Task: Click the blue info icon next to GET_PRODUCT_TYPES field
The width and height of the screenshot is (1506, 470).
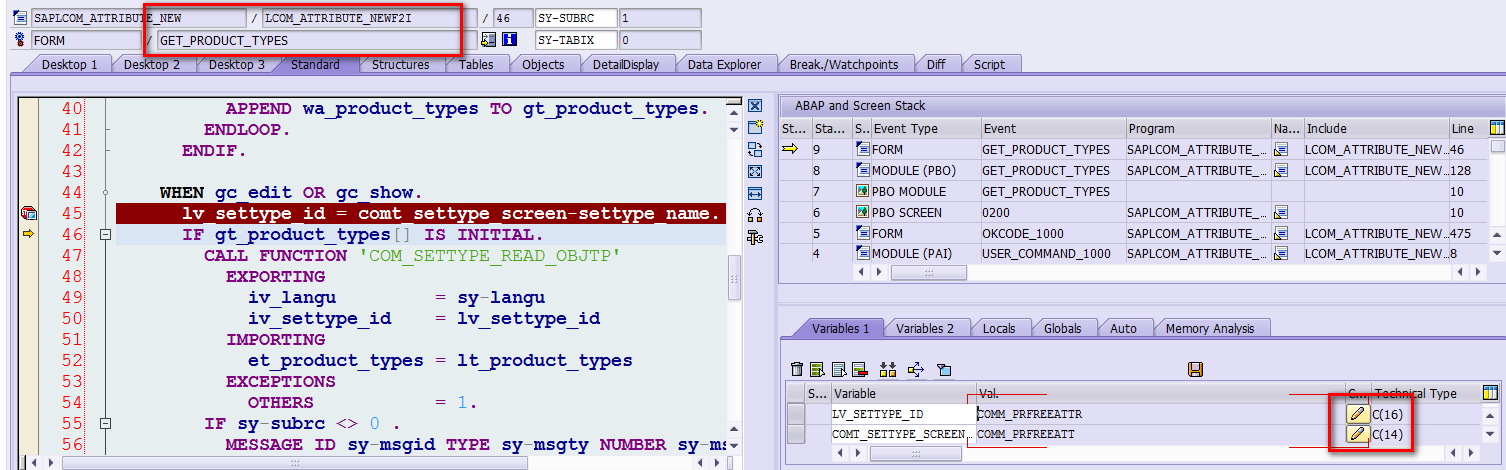Action: (x=509, y=40)
